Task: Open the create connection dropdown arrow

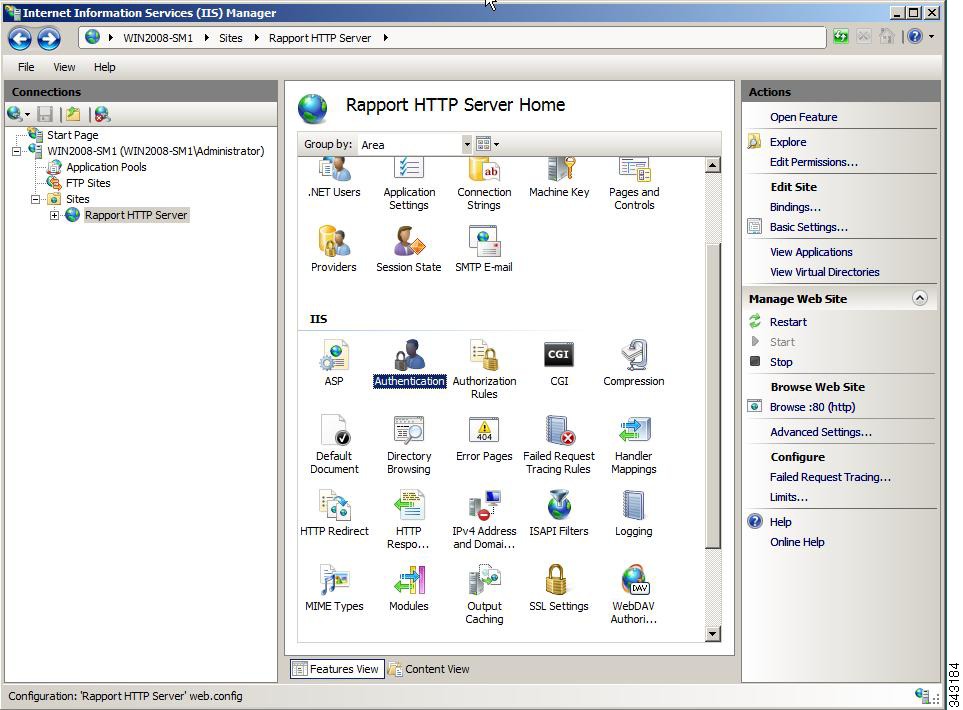Action: click(27, 115)
